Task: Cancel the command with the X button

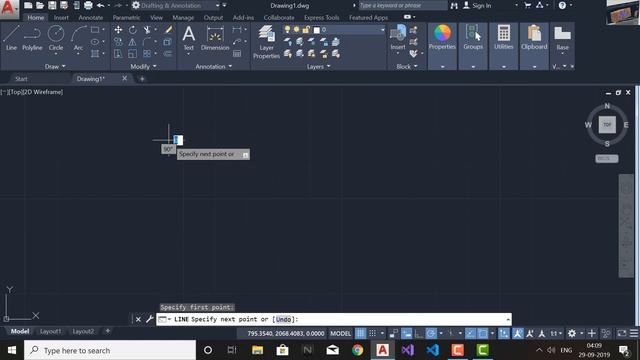Action: (x=138, y=319)
